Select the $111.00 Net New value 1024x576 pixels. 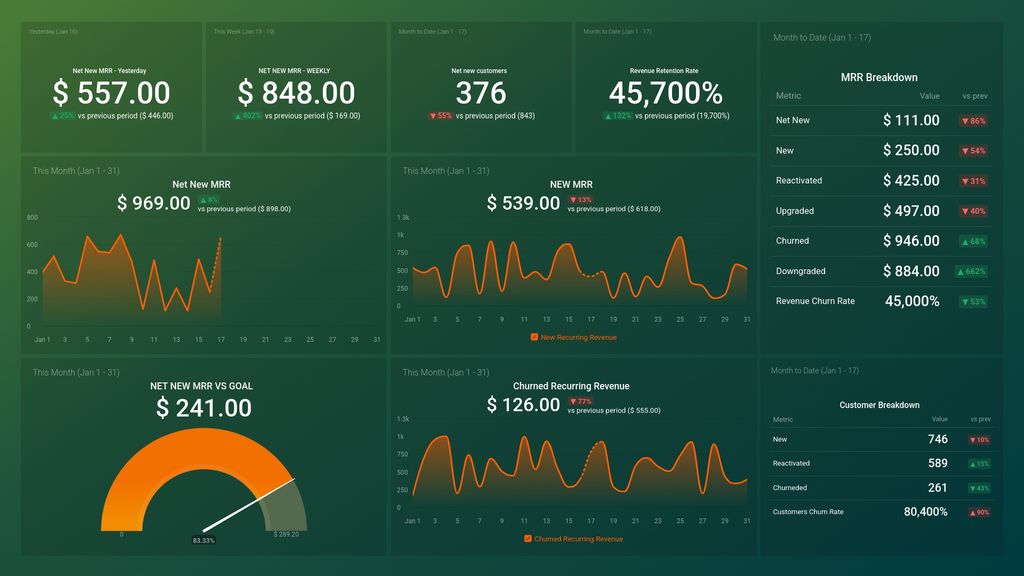pyautogui.click(x=911, y=120)
